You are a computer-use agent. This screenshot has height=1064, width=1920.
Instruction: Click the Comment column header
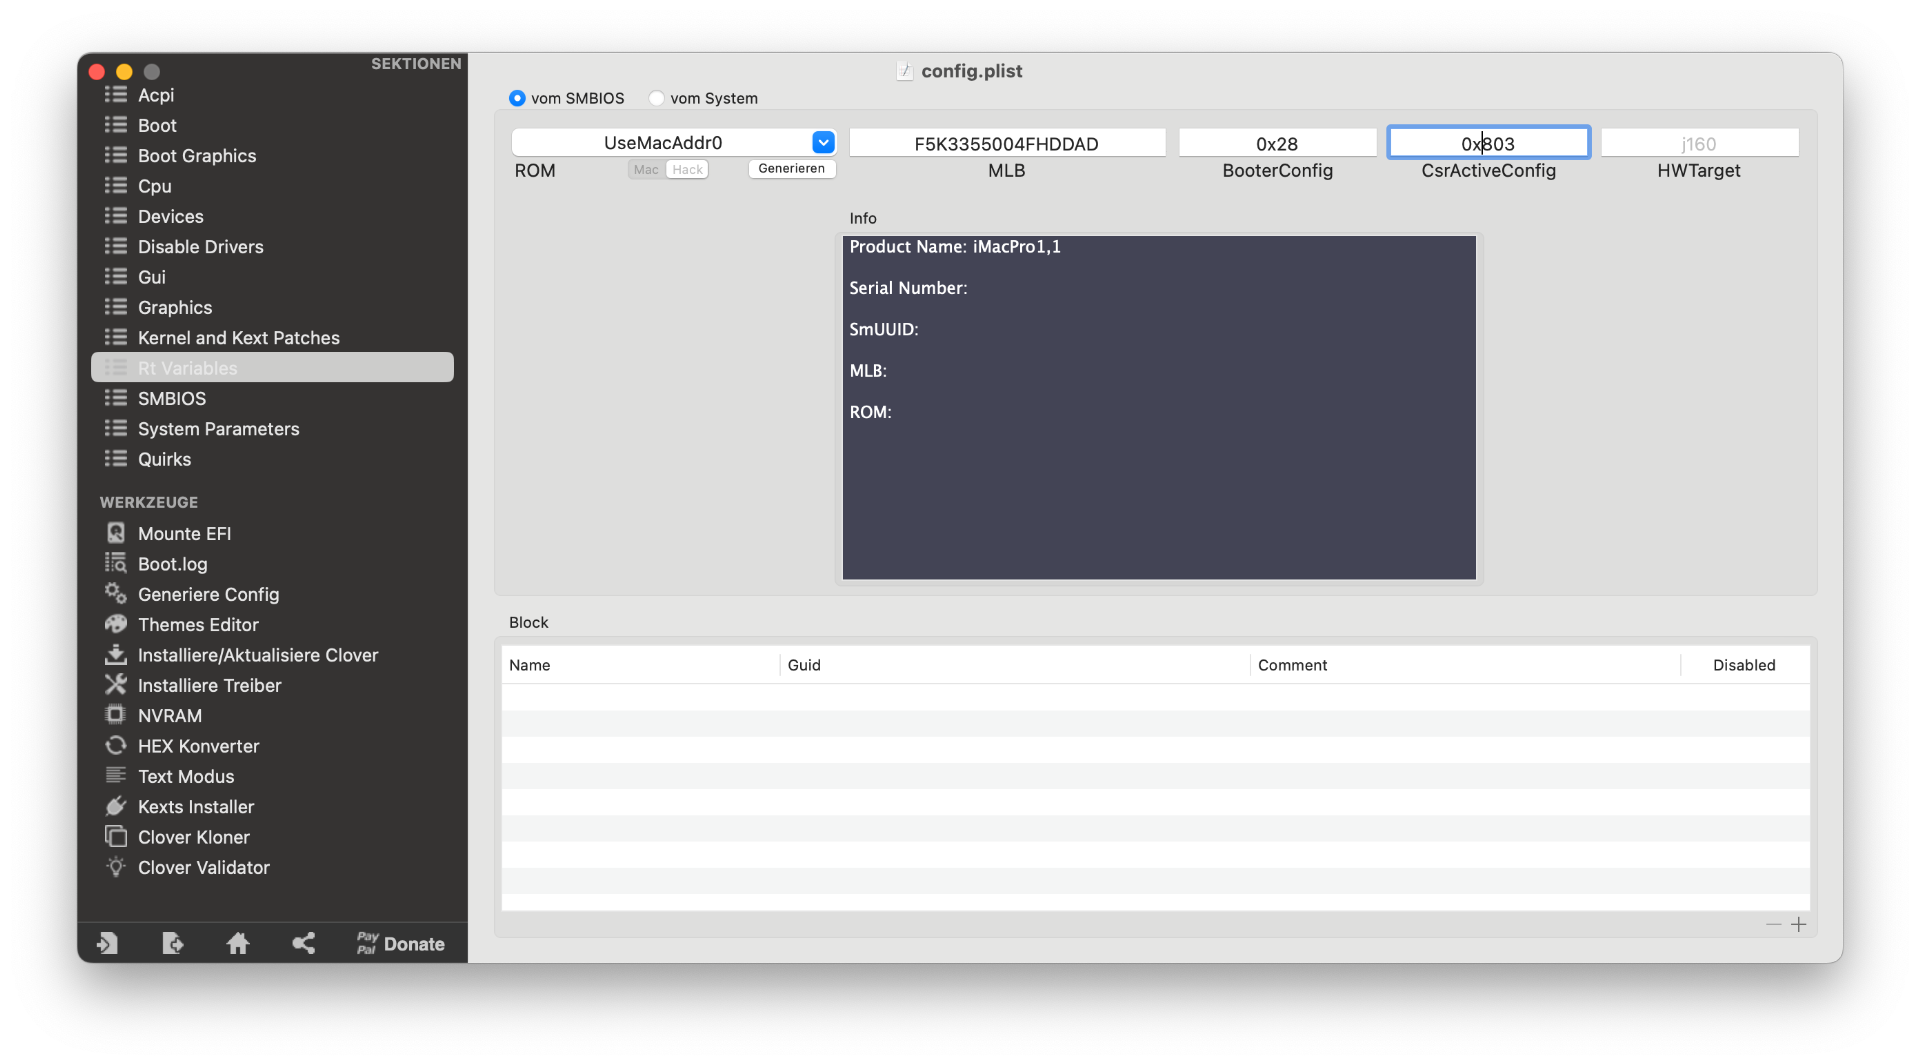(1465, 665)
